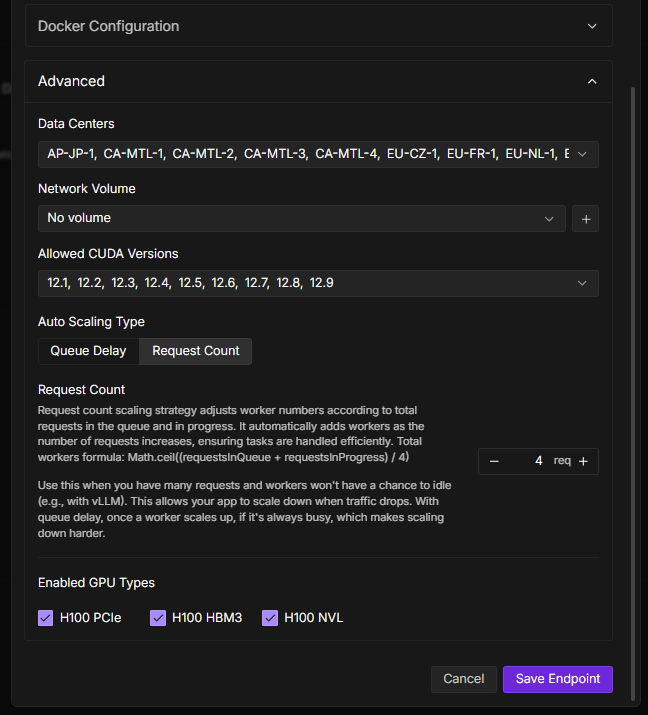
Task: Expand the Docker Configuration section
Action: pyautogui.click(x=318, y=26)
